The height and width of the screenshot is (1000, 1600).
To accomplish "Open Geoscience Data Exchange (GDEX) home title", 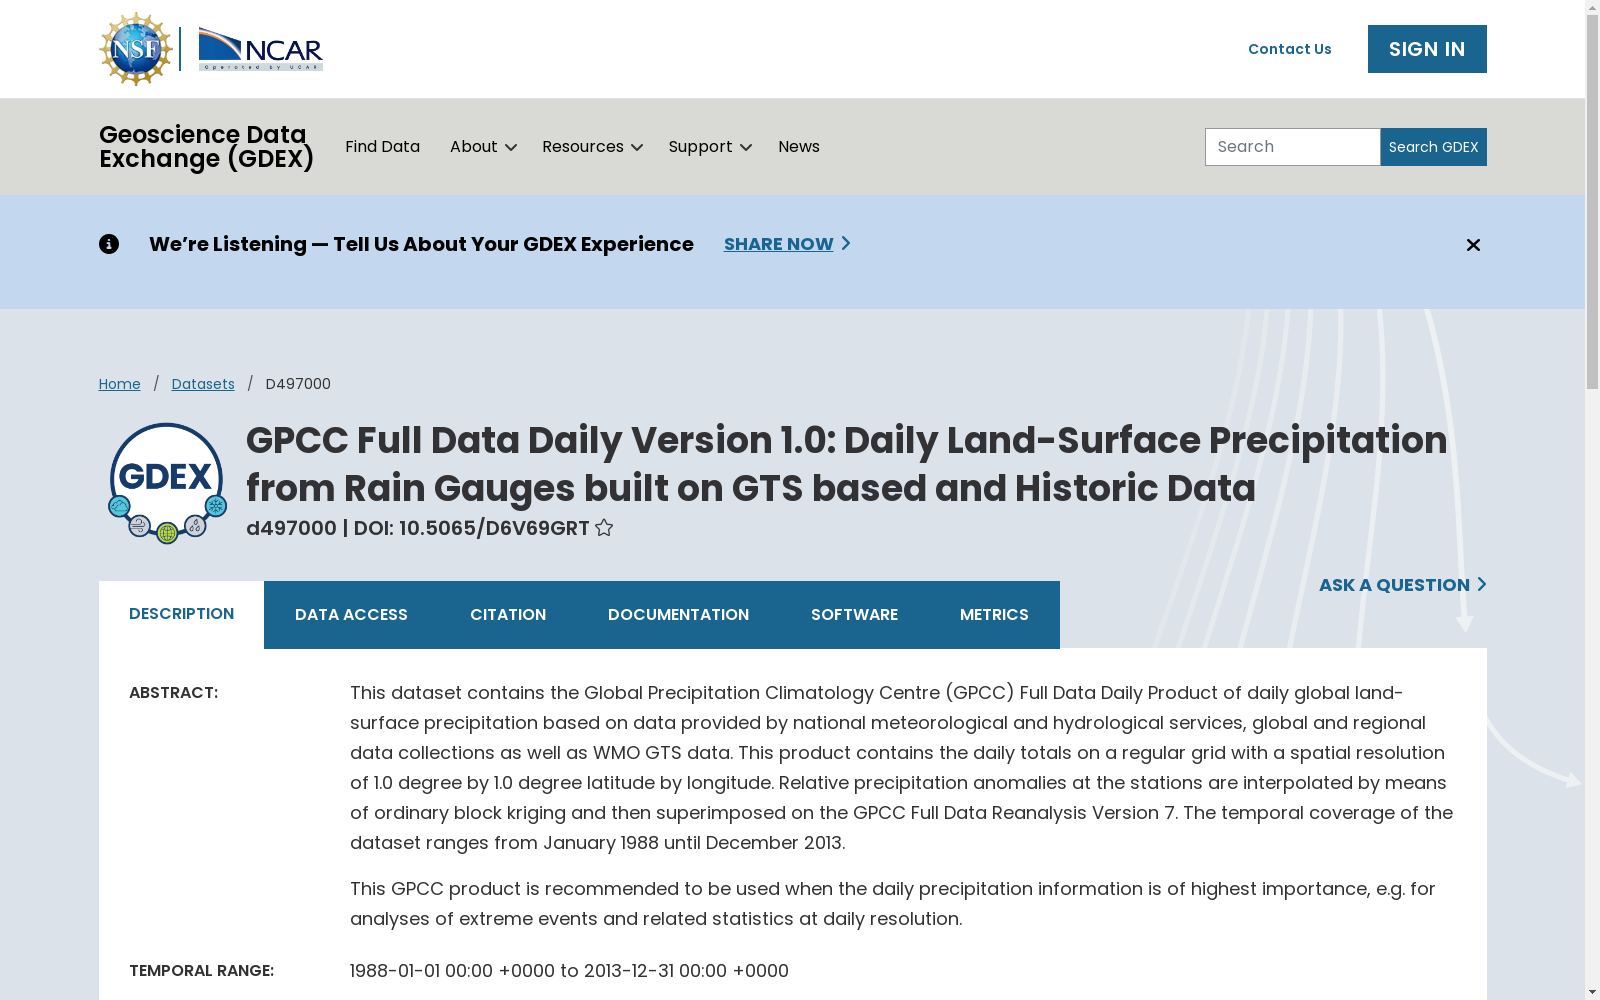I will pos(207,147).
